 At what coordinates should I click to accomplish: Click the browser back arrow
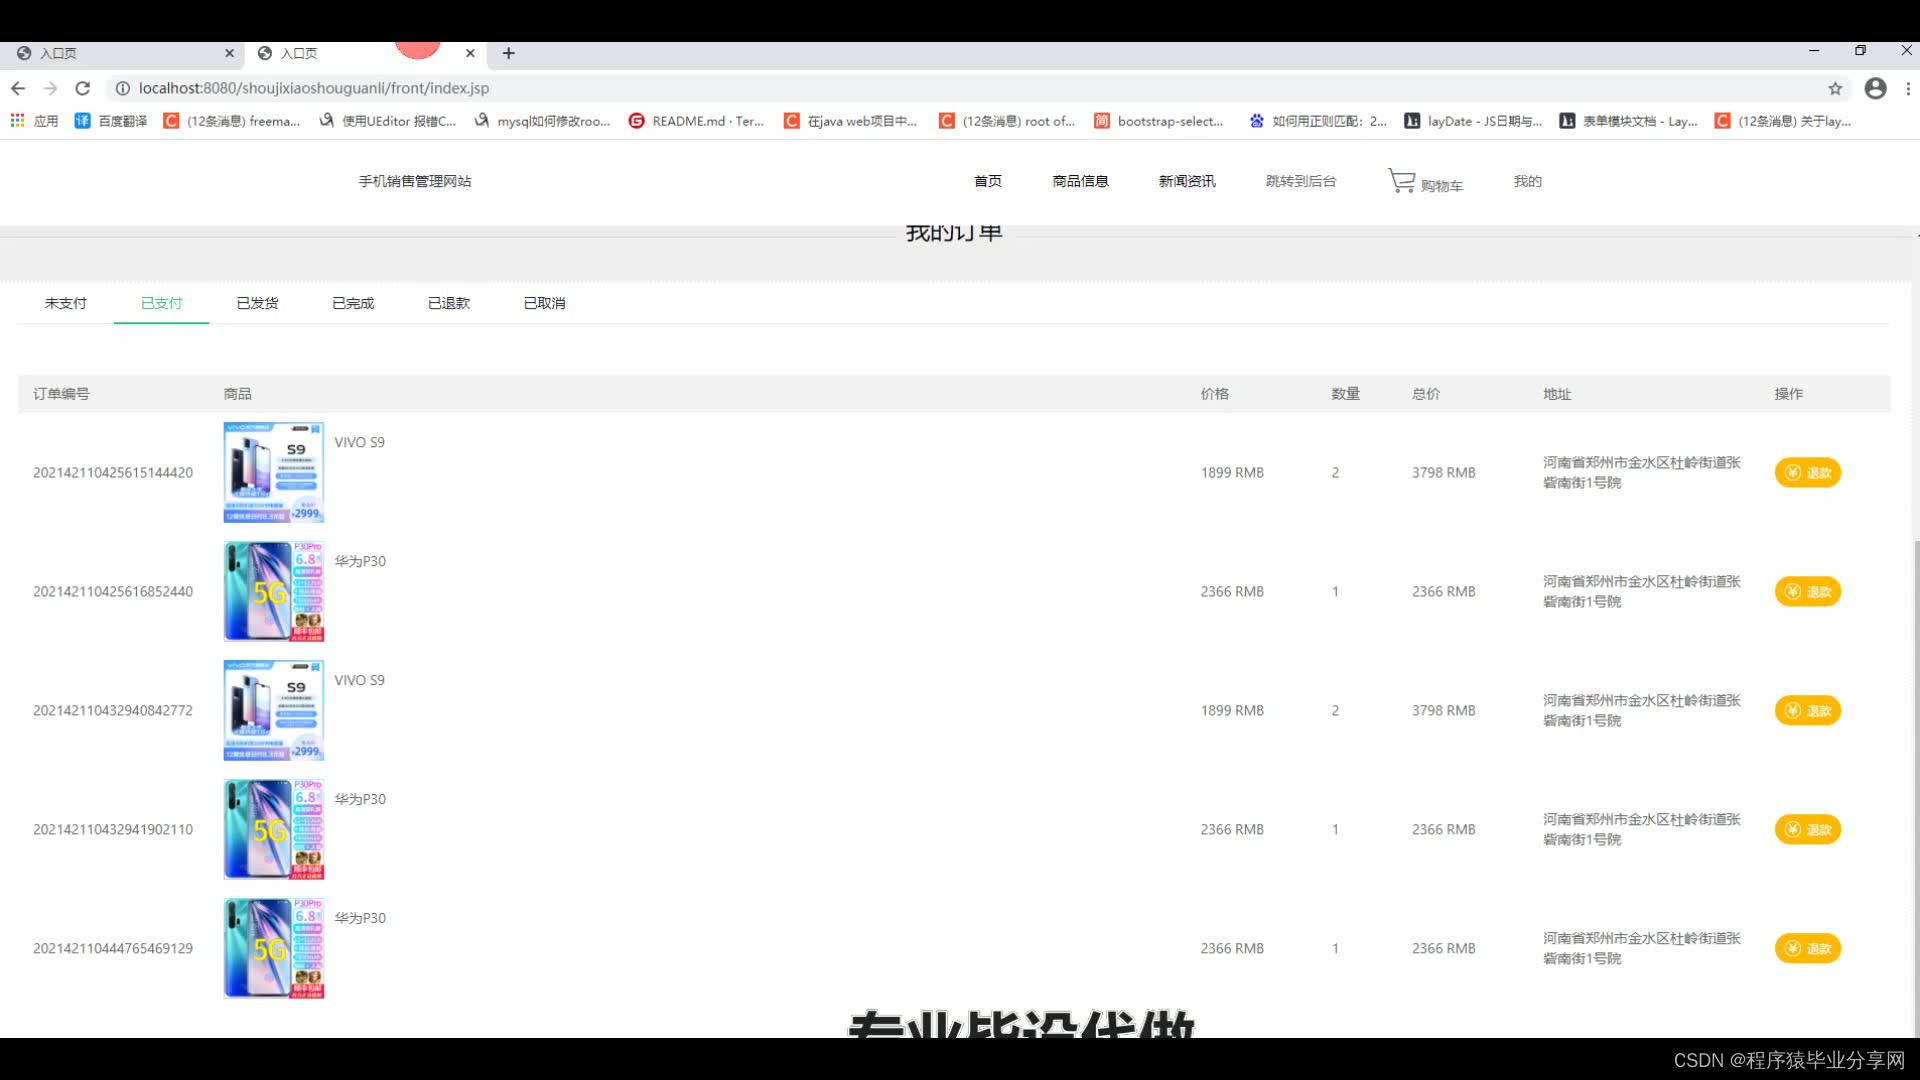[18, 88]
